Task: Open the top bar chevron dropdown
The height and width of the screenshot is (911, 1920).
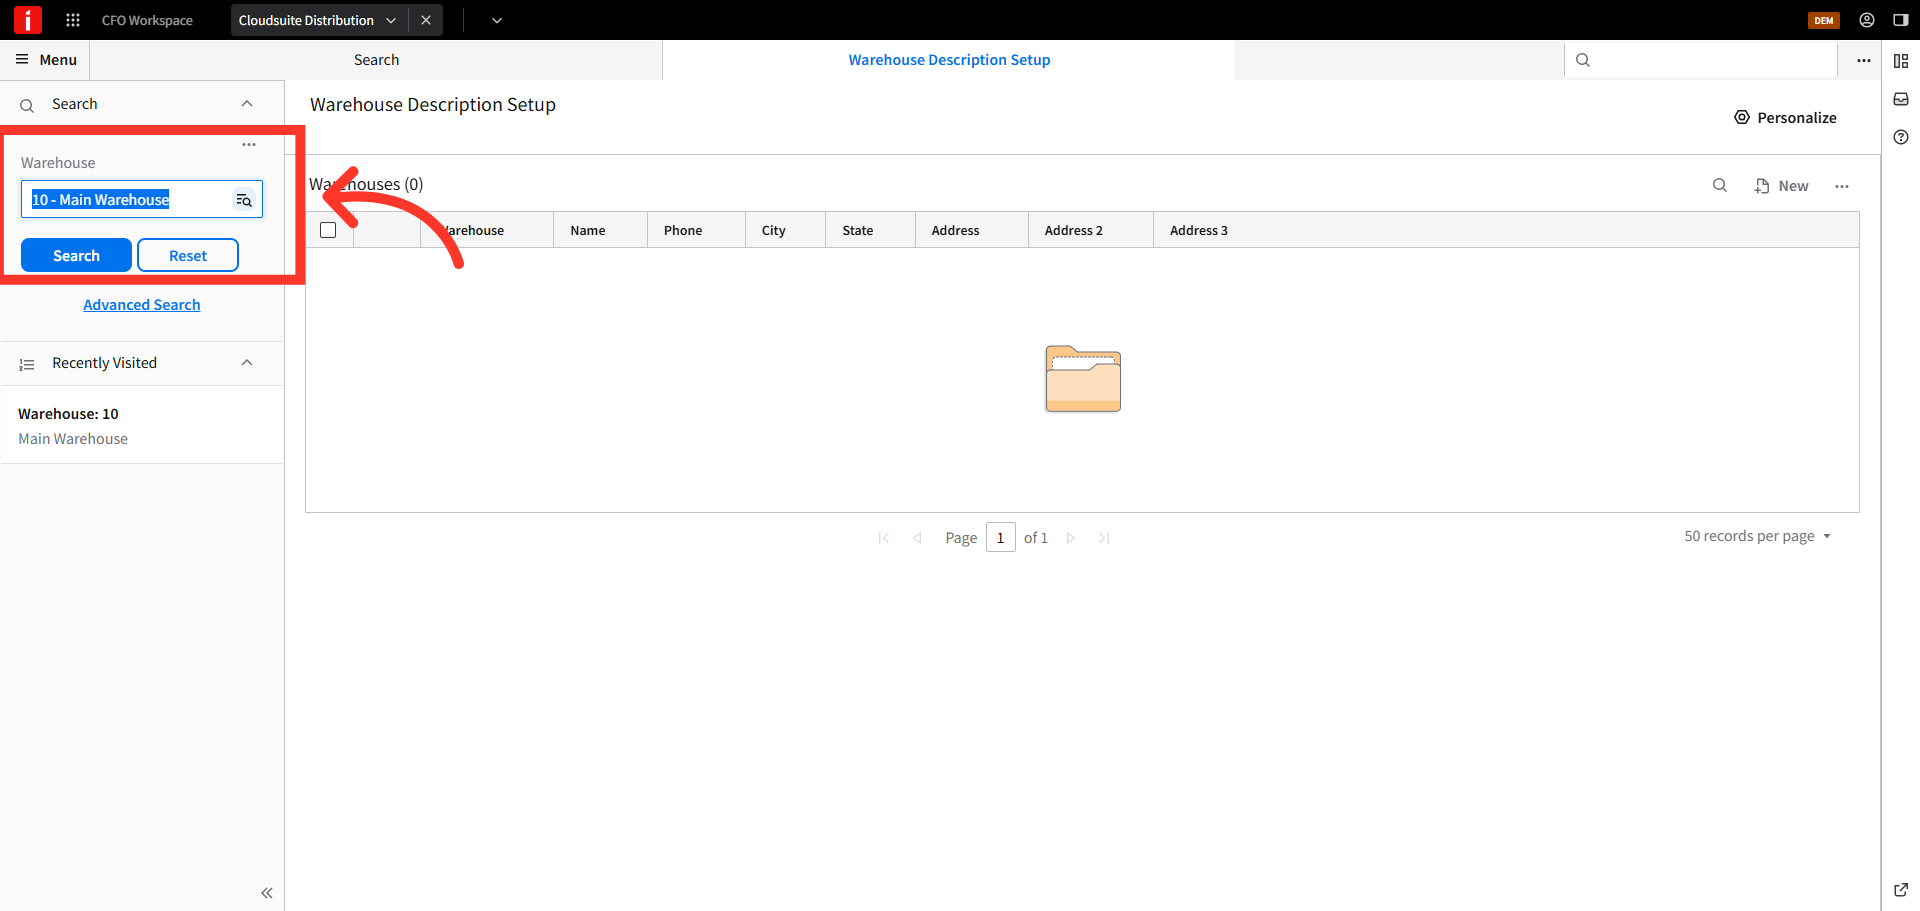Action: click(497, 20)
